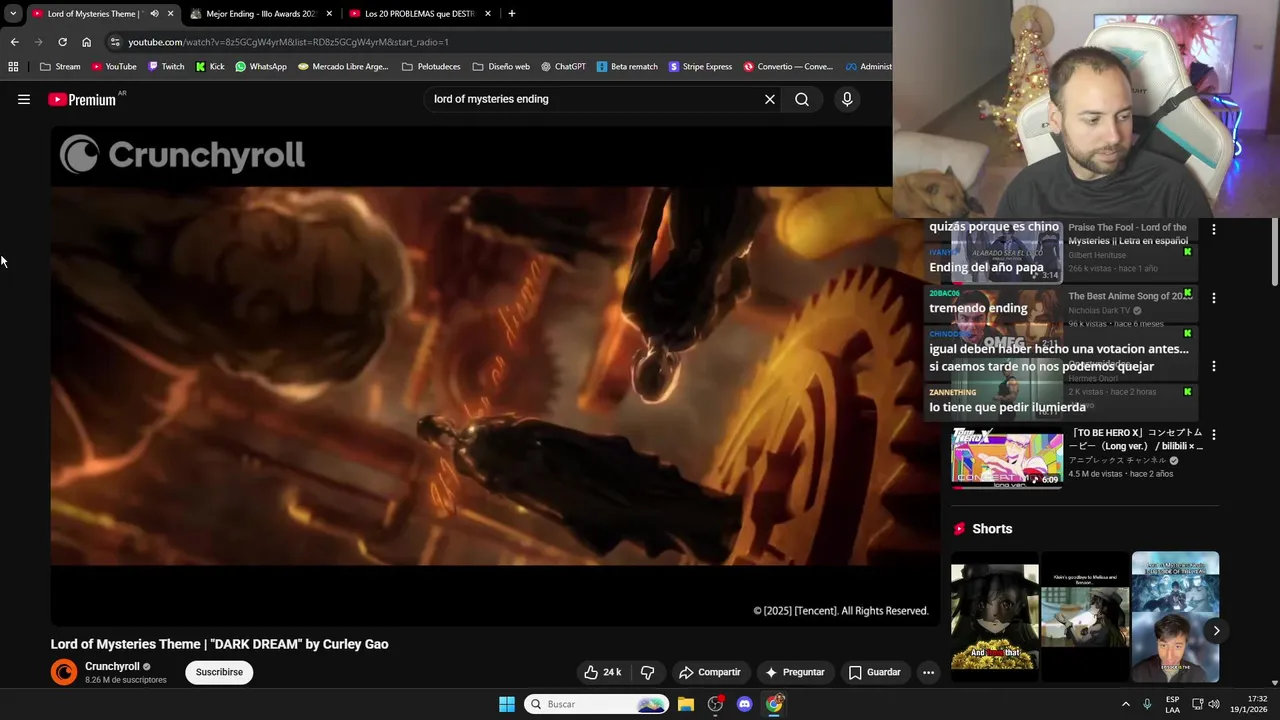Viewport: 1280px width, 720px height.
Task: Save the video with Guardar button
Action: click(874, 672)
